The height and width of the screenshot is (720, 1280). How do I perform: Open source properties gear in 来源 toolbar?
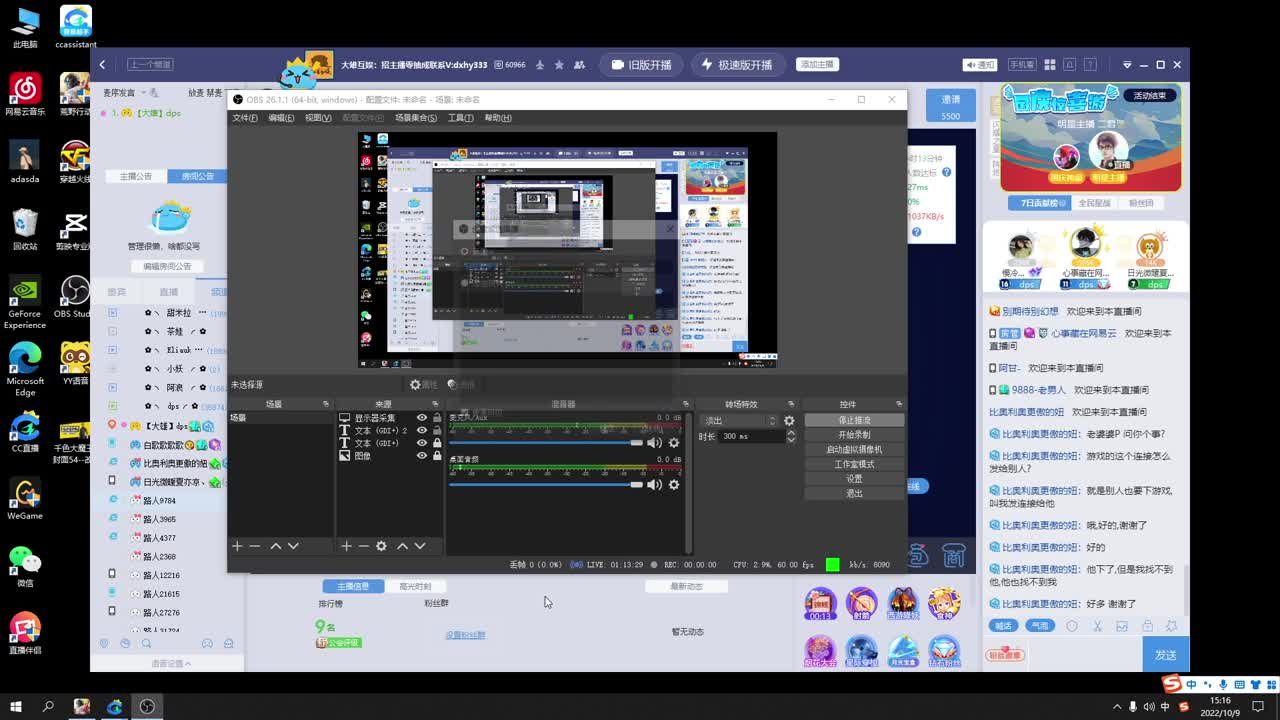pos(381,546)
